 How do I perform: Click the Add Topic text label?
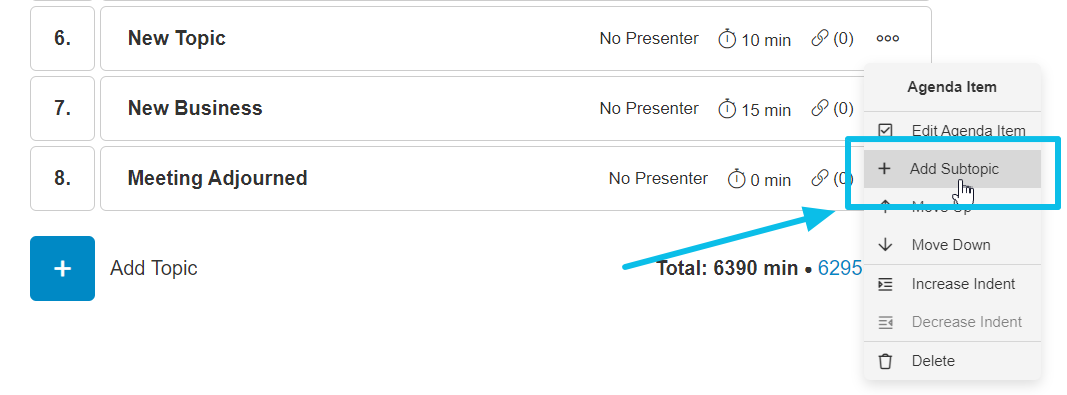[x=154, y=268]
